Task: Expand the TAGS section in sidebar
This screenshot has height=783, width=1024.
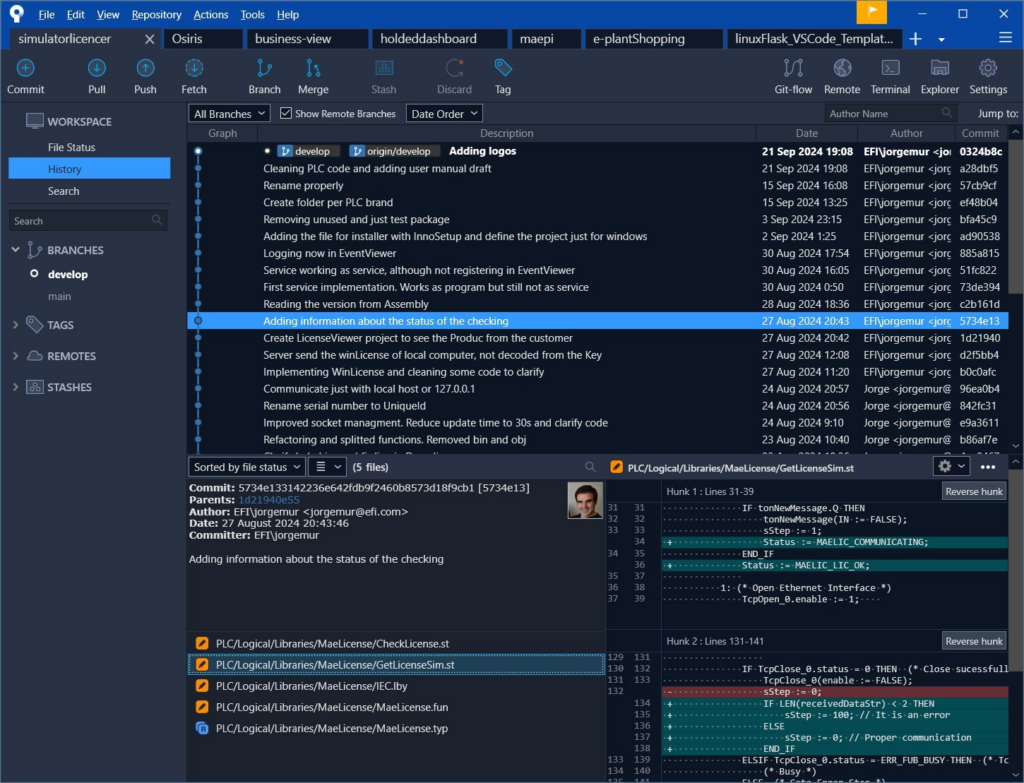Action: pos(16,325)
